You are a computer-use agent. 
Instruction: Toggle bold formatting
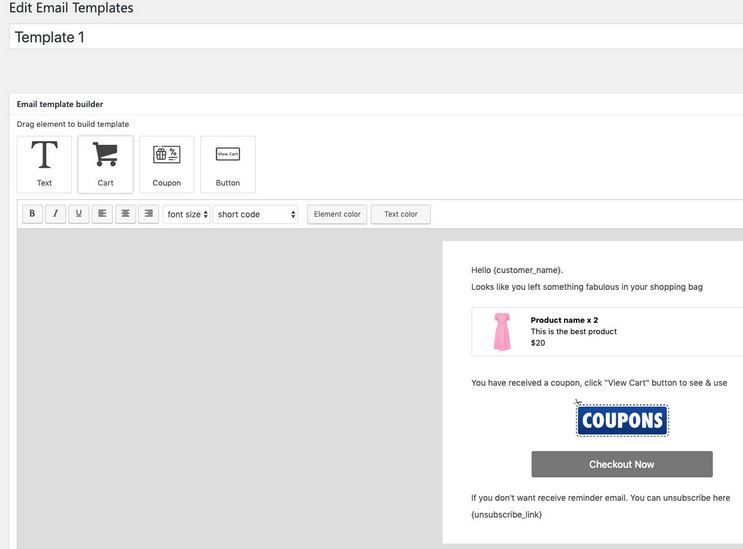click(x=32, y=214)
